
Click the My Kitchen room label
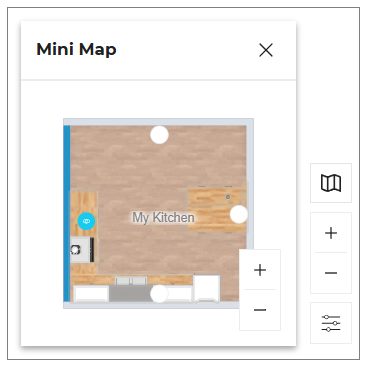click(163, 218)
